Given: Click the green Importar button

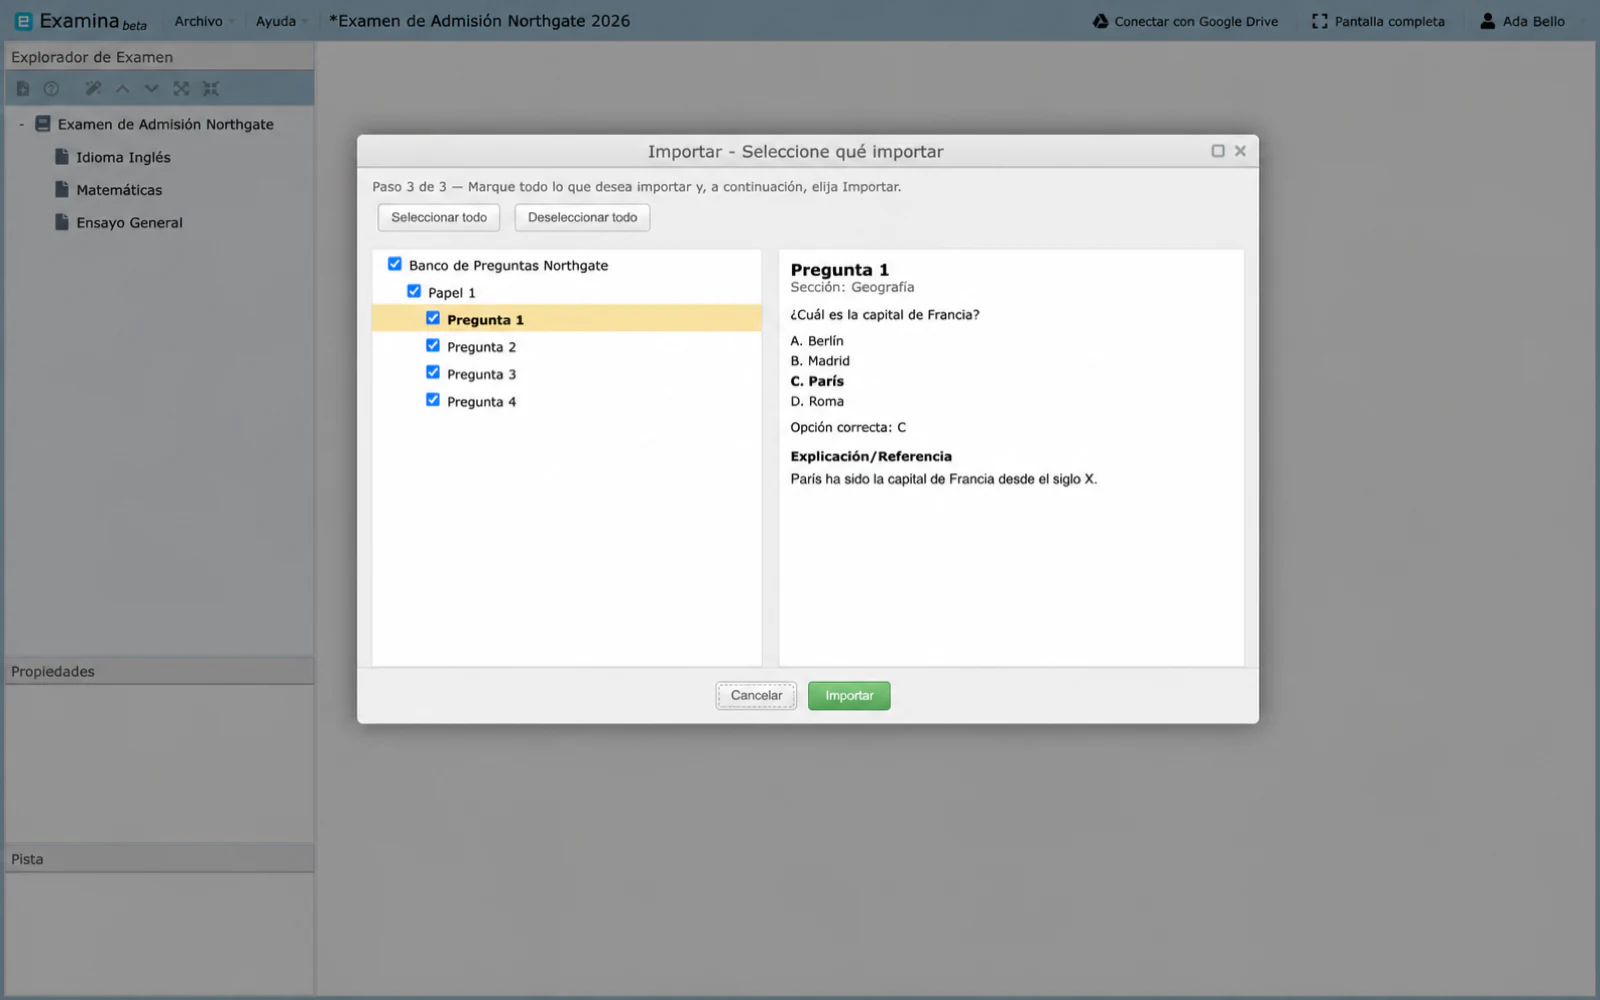Looking at the screenshot, I should tap(849, 696).
